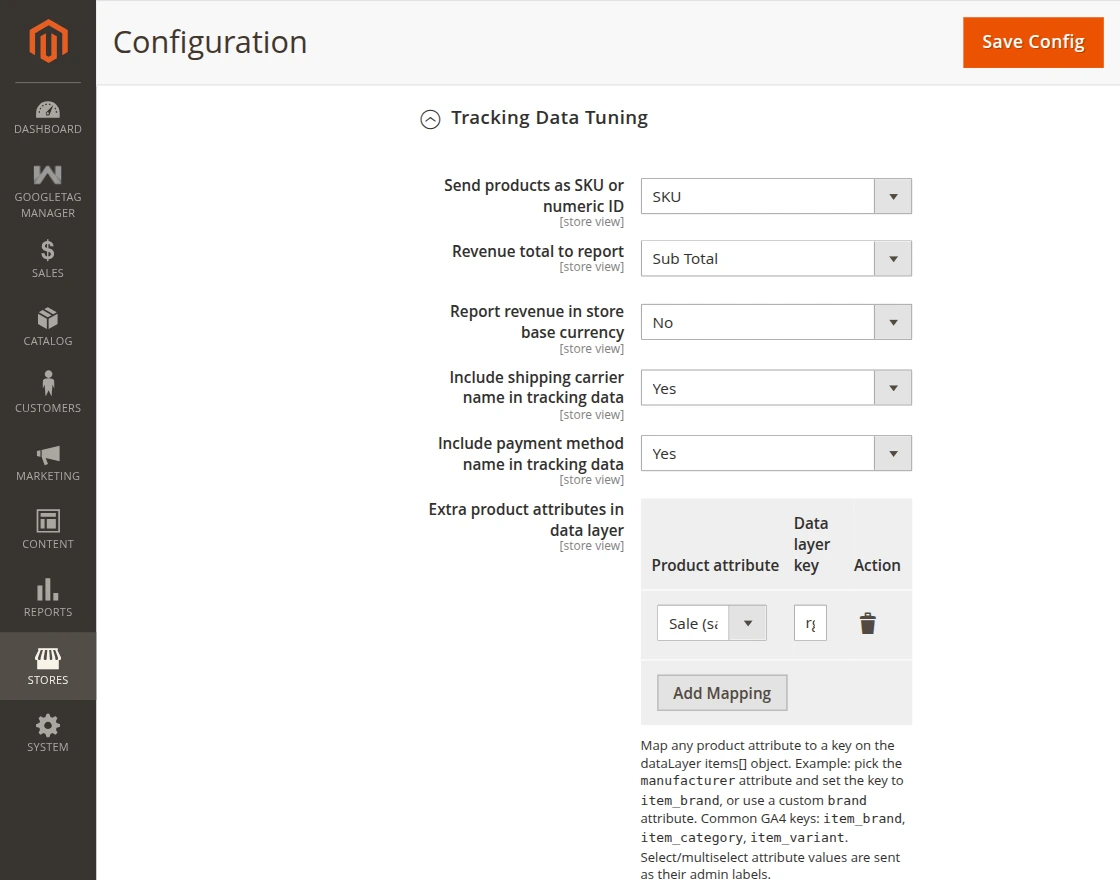The width and height of the screenshot is (1120, 880).
Task: Open the Sale product attribute dropdown
Action: tap(712, 623)
